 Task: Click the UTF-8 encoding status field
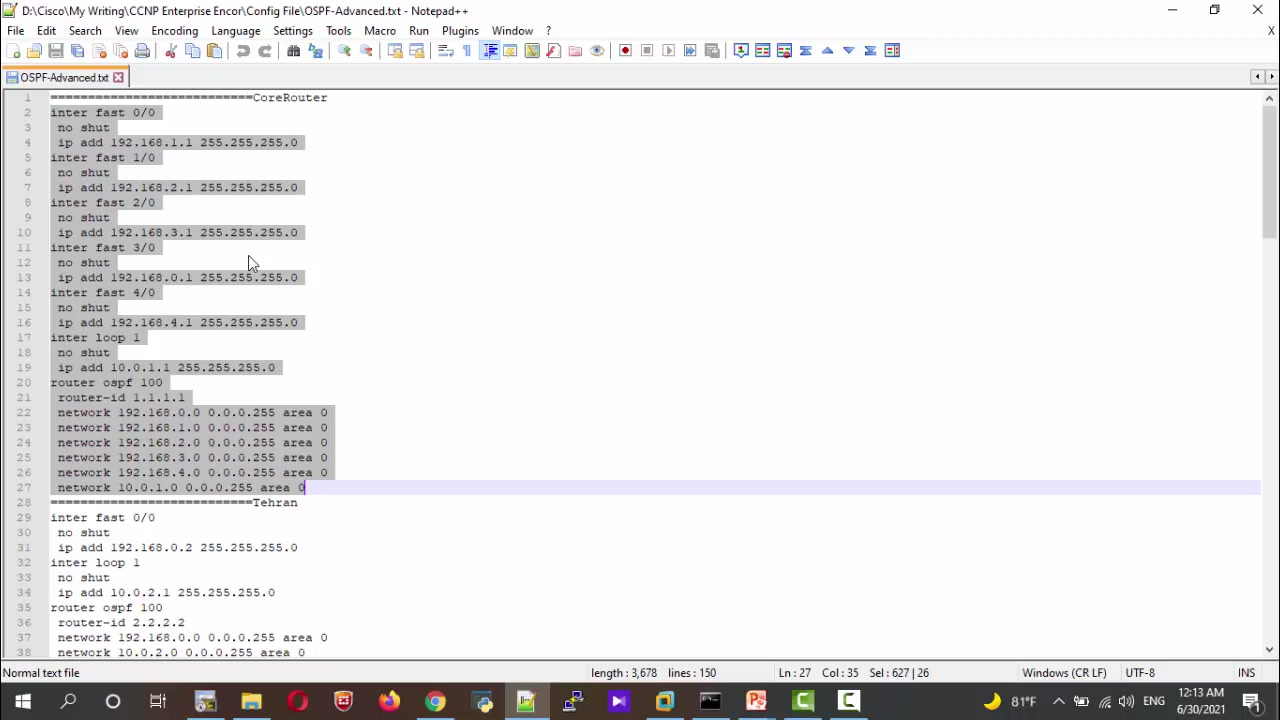pos(1140,673)
